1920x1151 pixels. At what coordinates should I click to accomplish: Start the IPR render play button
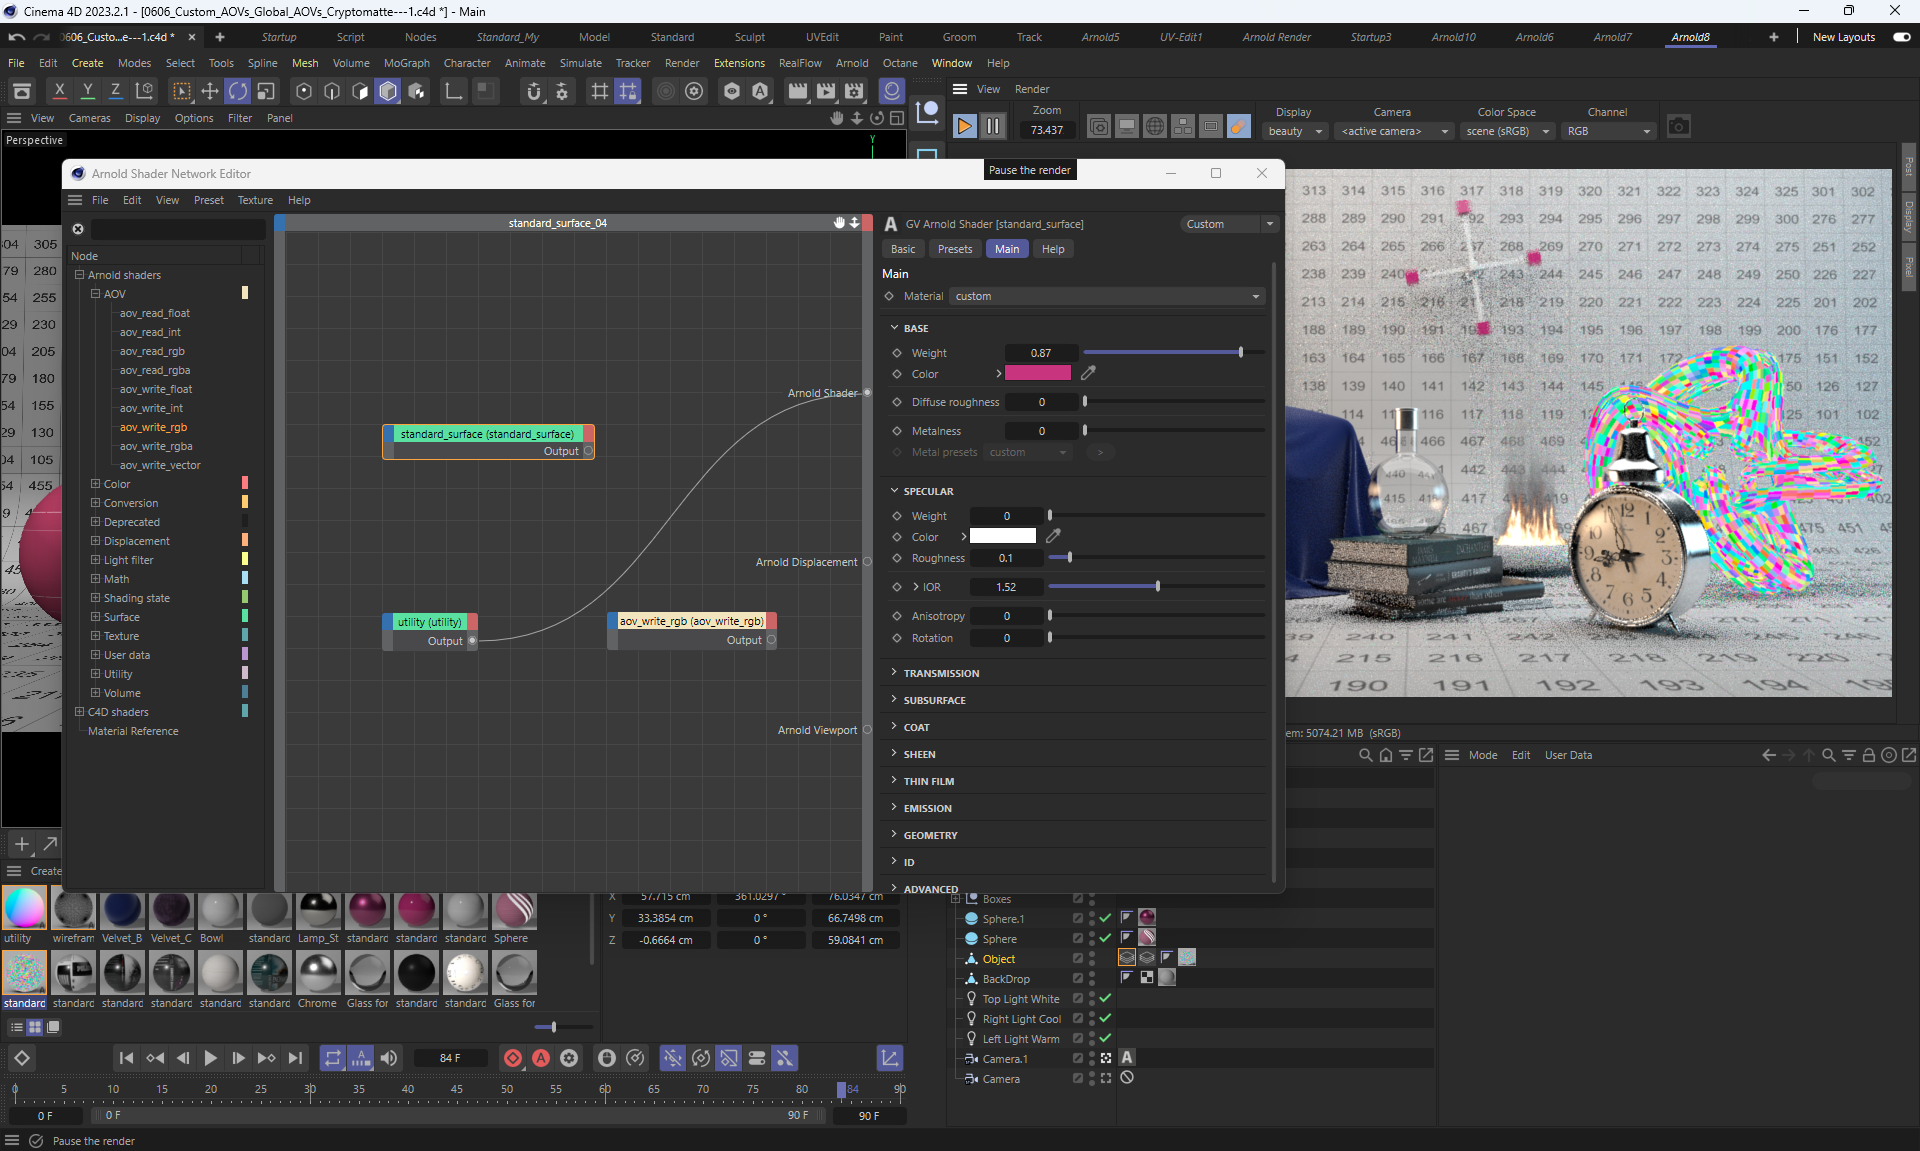click(x=964, y=126)
